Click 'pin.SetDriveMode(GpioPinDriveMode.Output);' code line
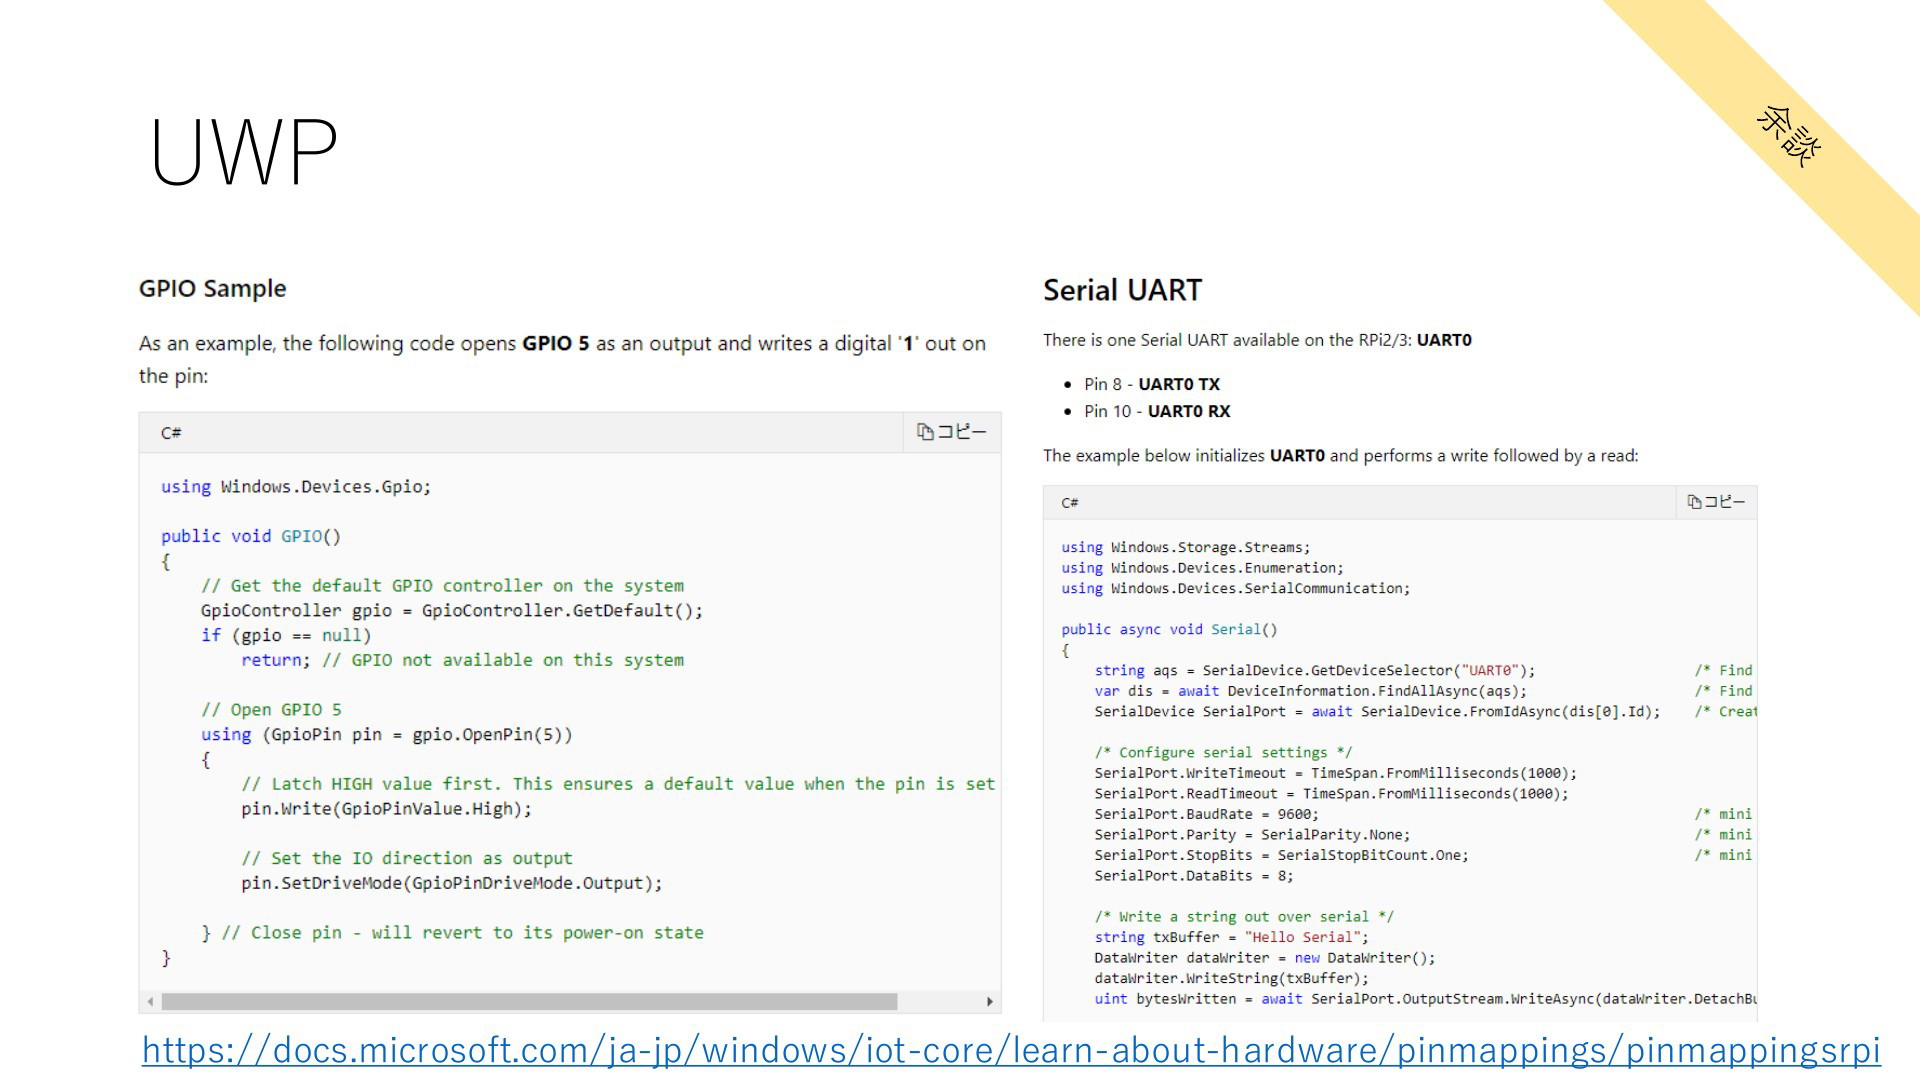Viewport: 1920px width, 1080px height. 451,883
